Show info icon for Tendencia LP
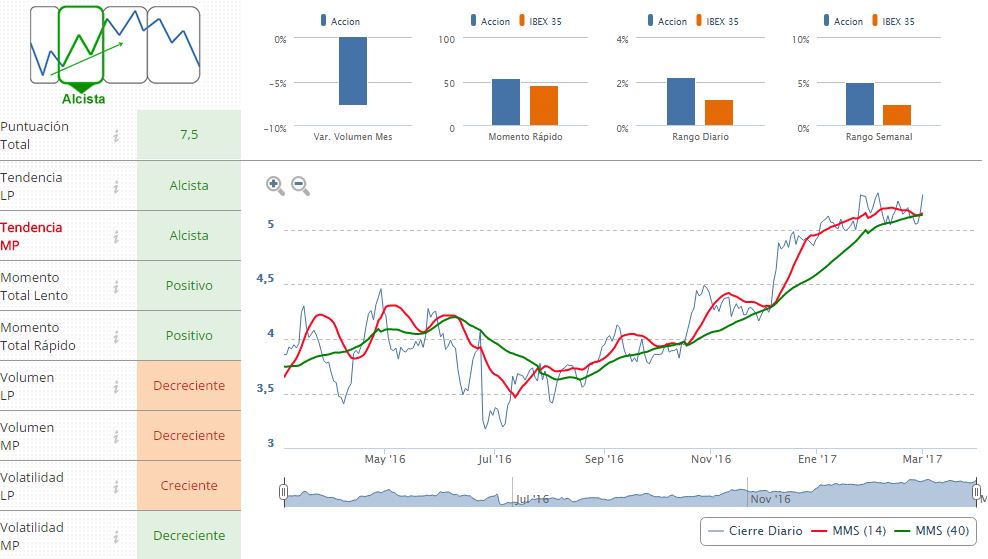Viewport: 988px width, 559px height. 116,186
